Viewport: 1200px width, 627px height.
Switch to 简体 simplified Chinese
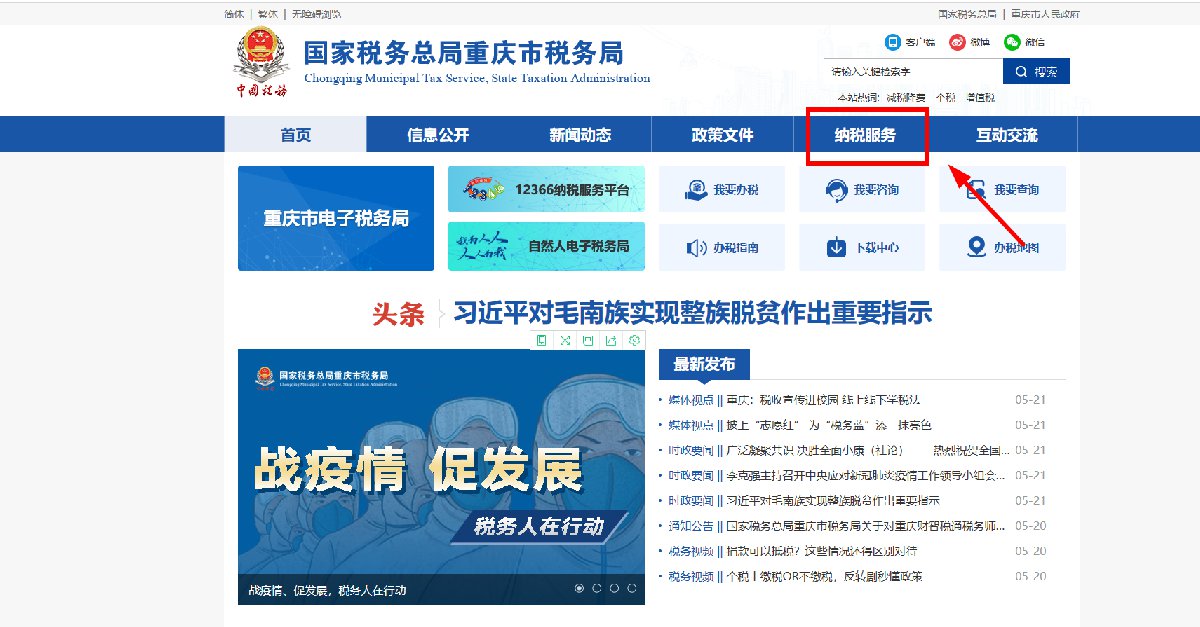[233, 14]
